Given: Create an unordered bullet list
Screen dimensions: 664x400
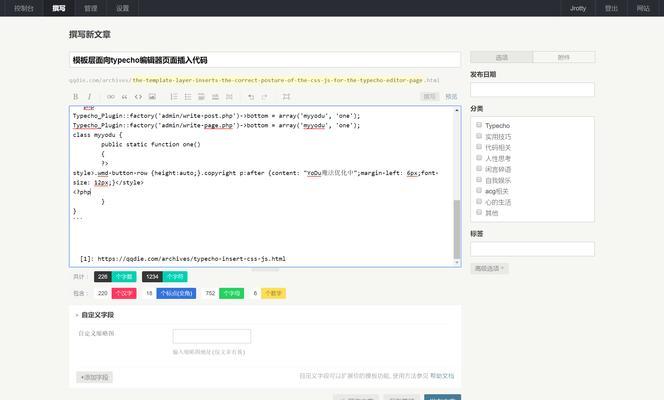Looking at the screenshot, I should point(188,97).
